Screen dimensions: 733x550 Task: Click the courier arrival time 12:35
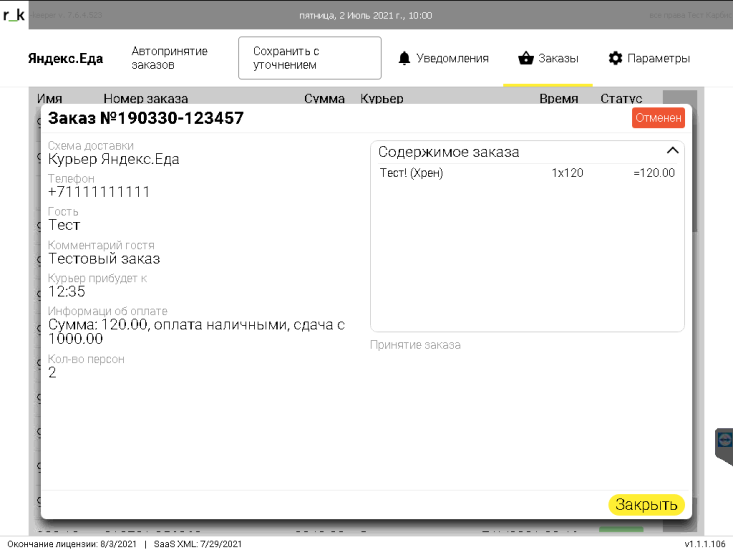tap(67, 292)
